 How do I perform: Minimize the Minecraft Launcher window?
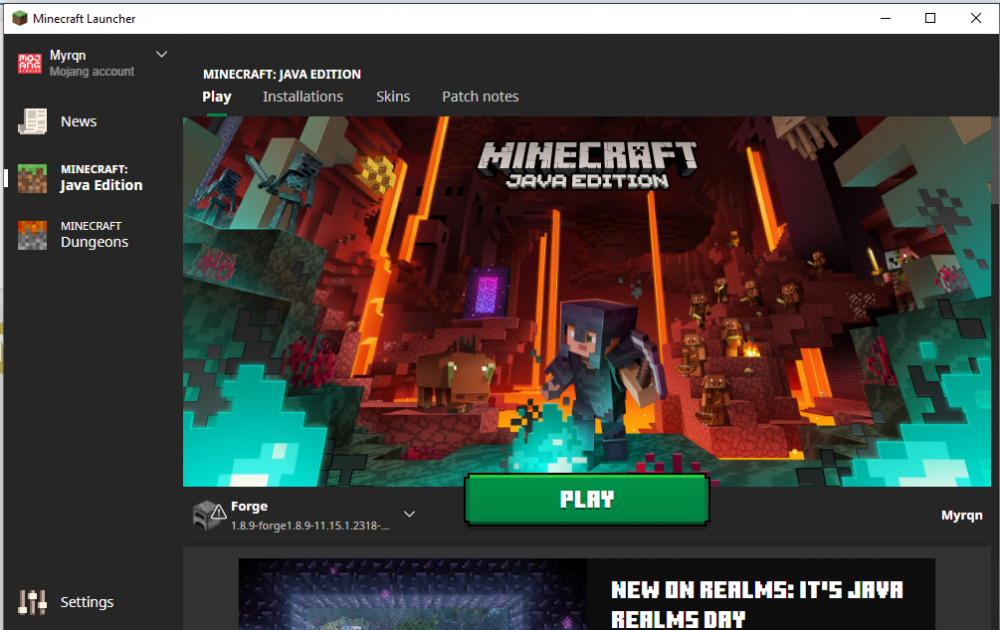(x=886, y=18)
